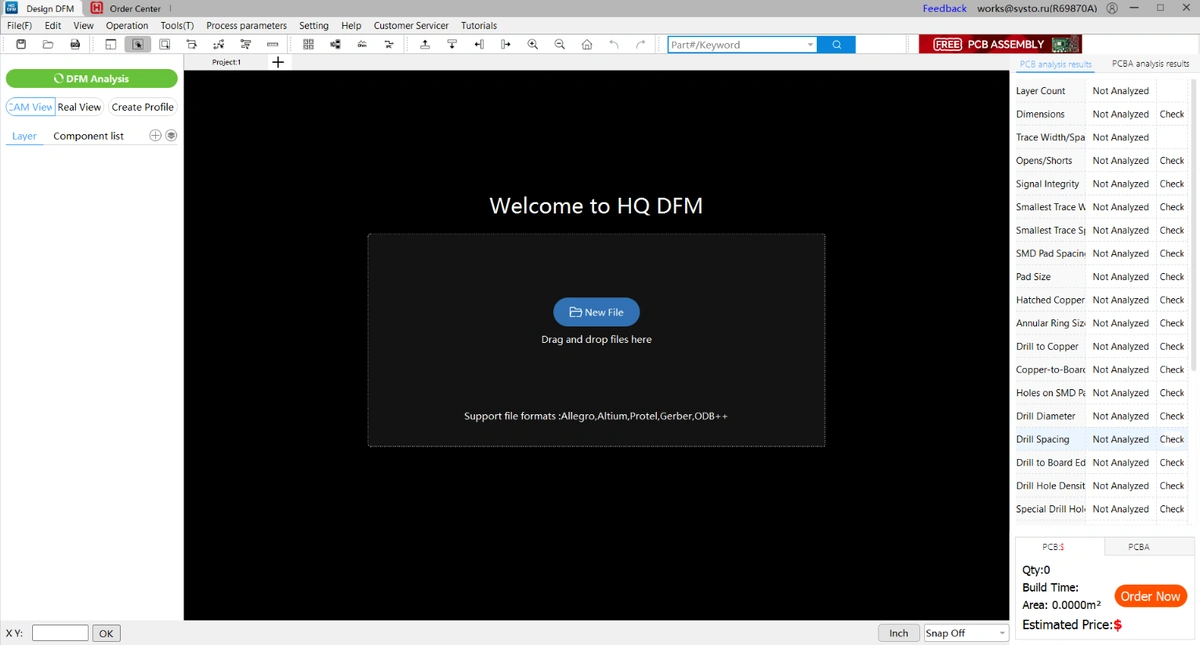
Task: Select the pointer selection tool
Action: (138, 44)
